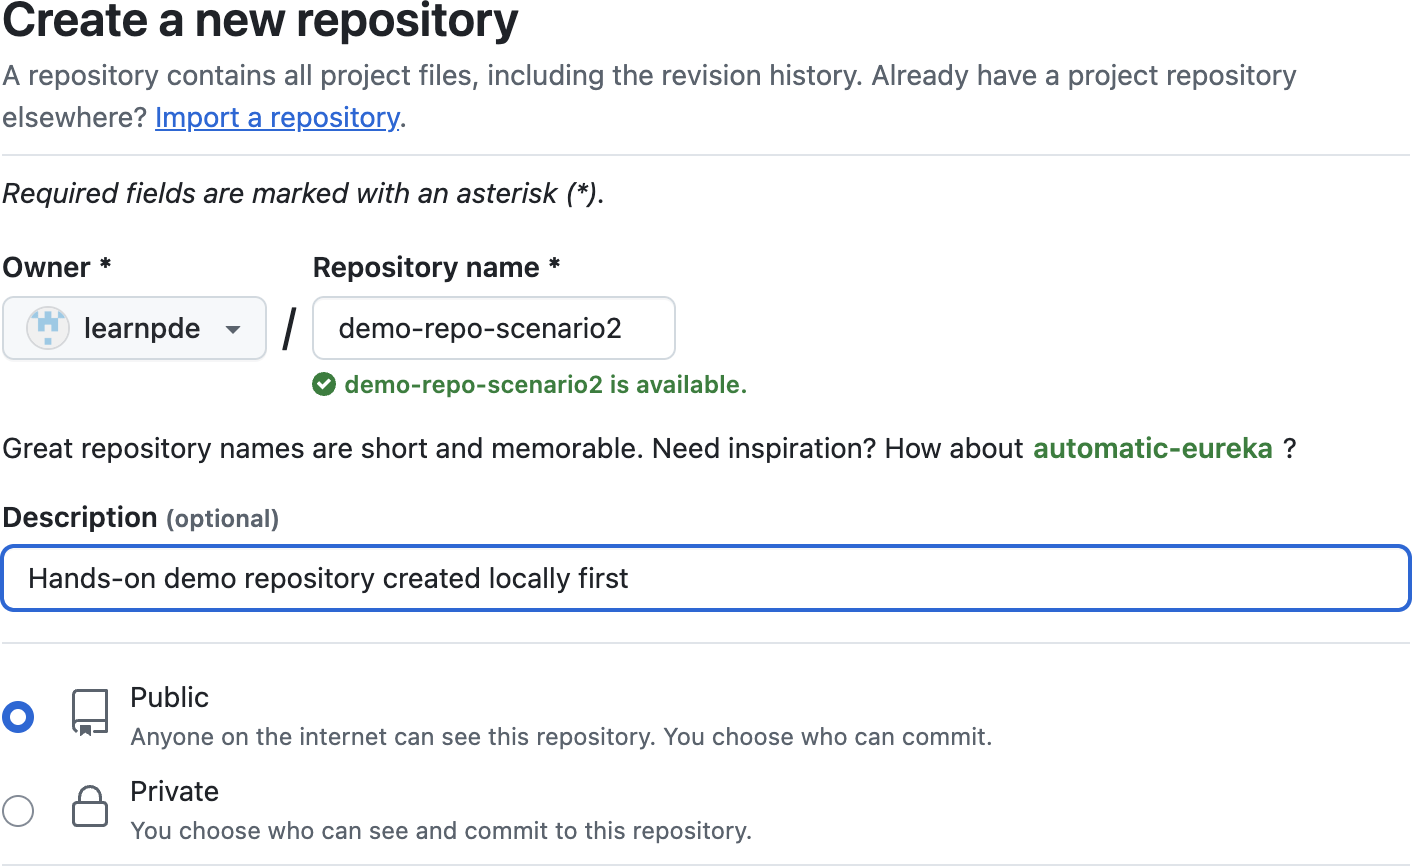This screenshot has height=866, width=1412.
Task: Use the suggested name automatic-eureka
Action: [x=1152, y=448]
